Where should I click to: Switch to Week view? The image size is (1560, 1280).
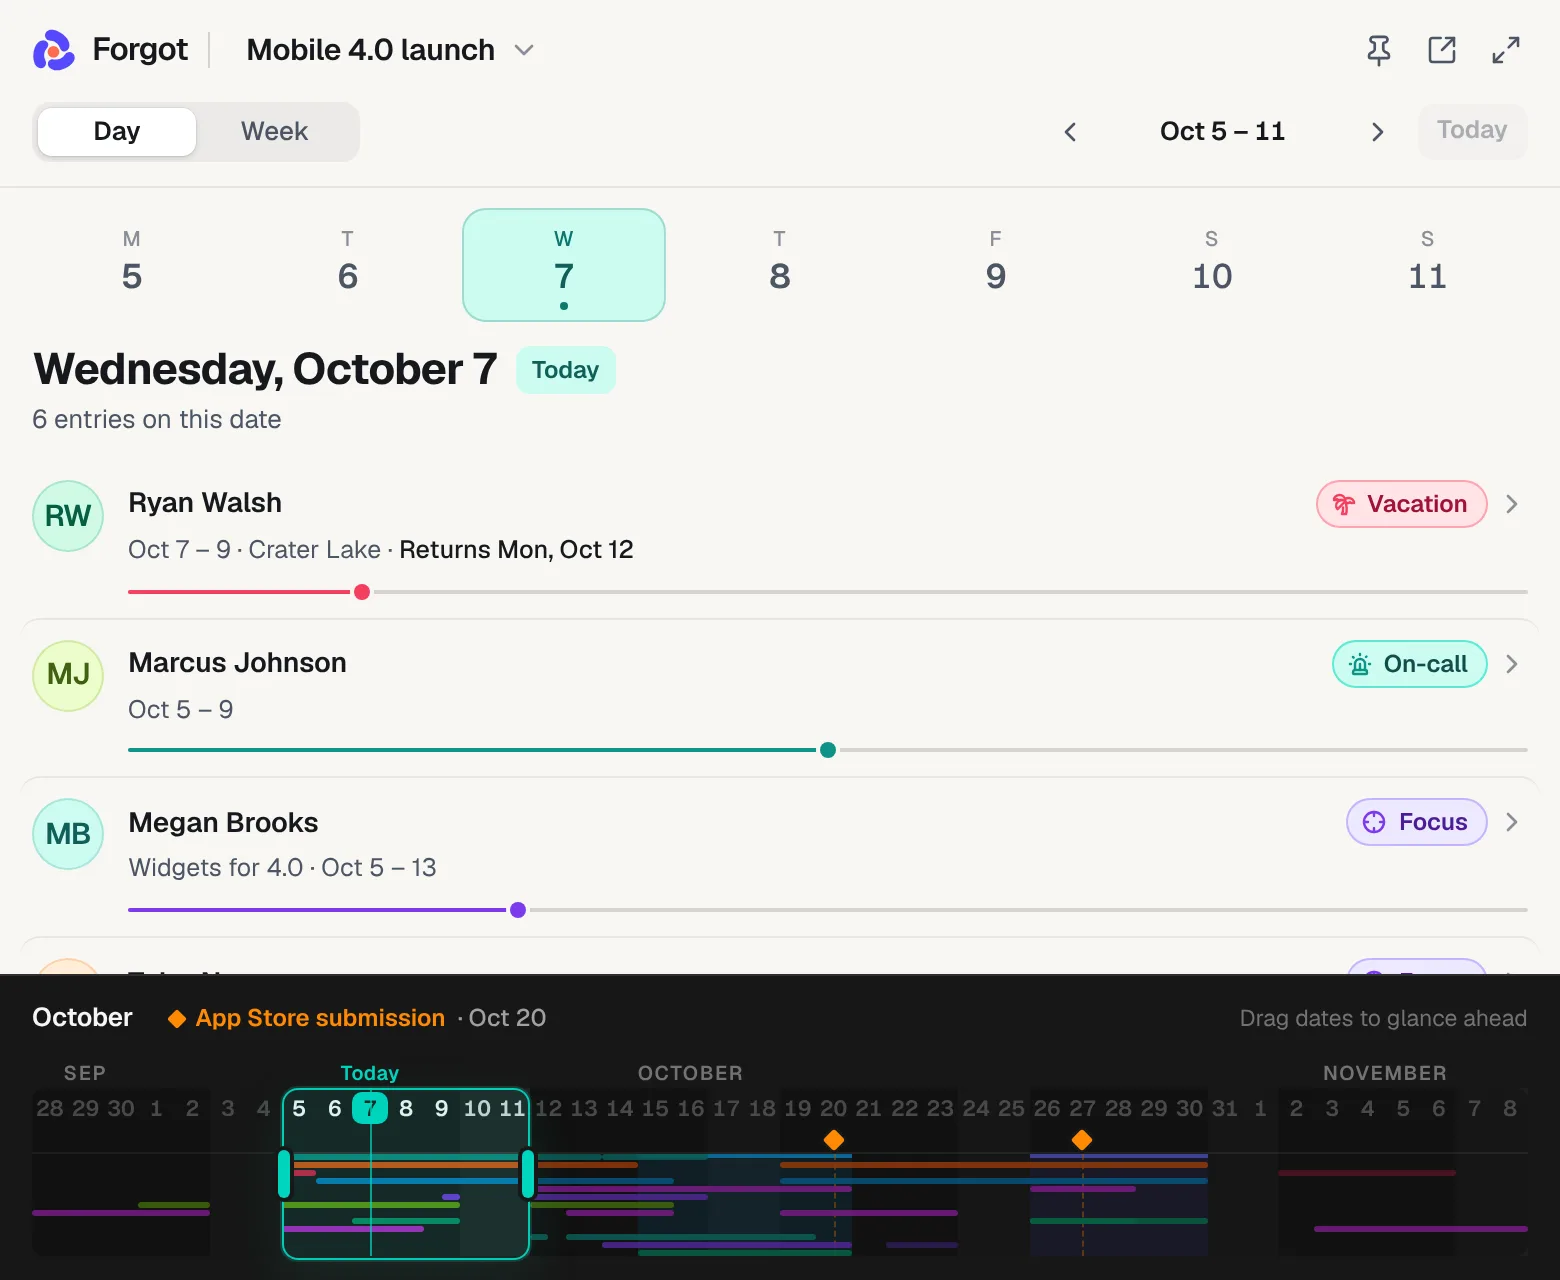[x=274, y=132]
